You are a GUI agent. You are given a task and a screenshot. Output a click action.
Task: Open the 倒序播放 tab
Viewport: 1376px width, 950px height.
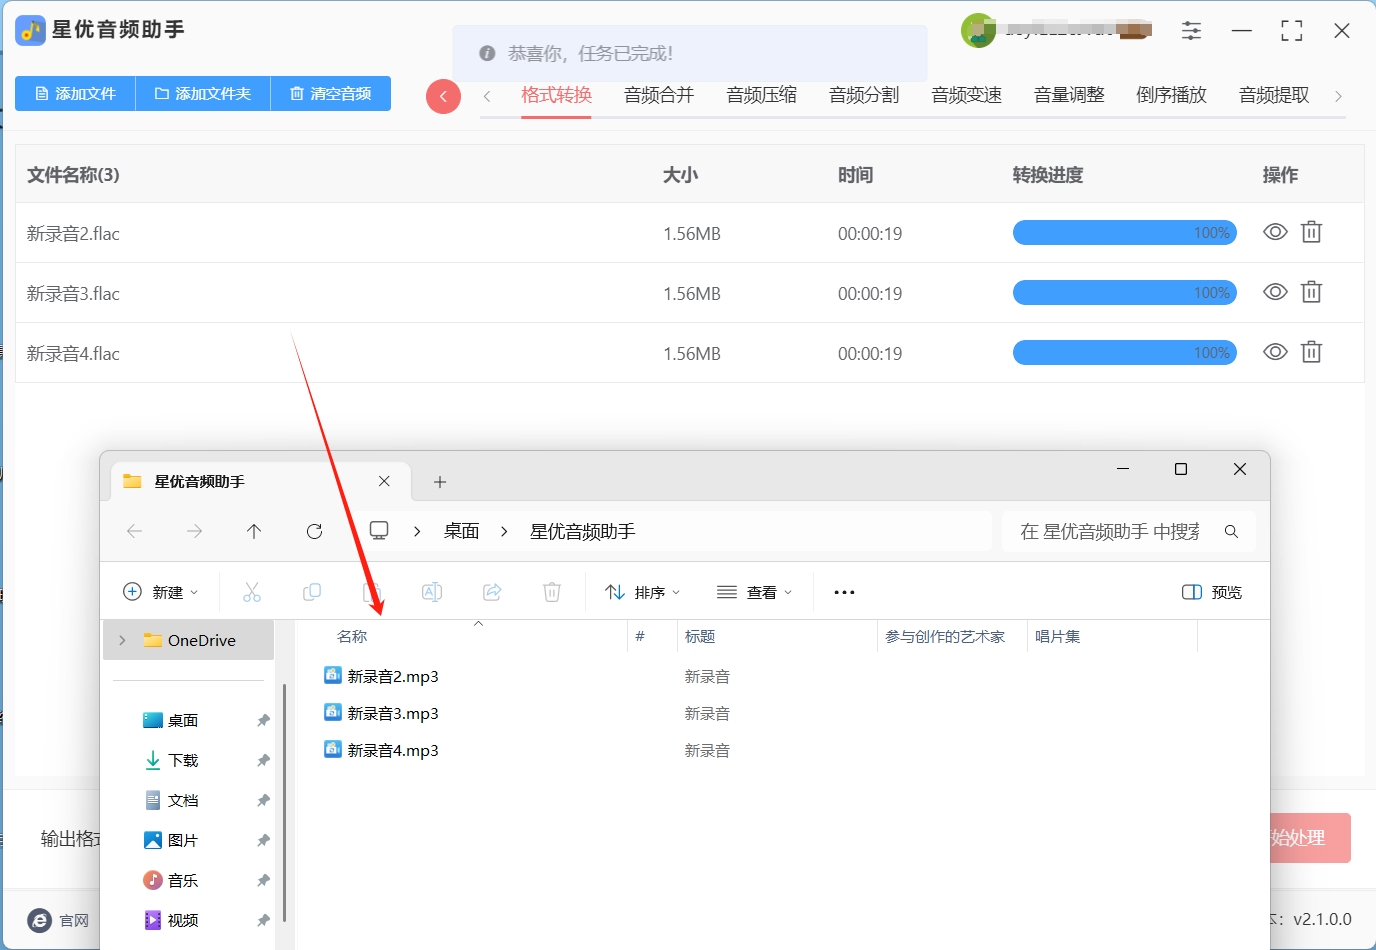1171,95
